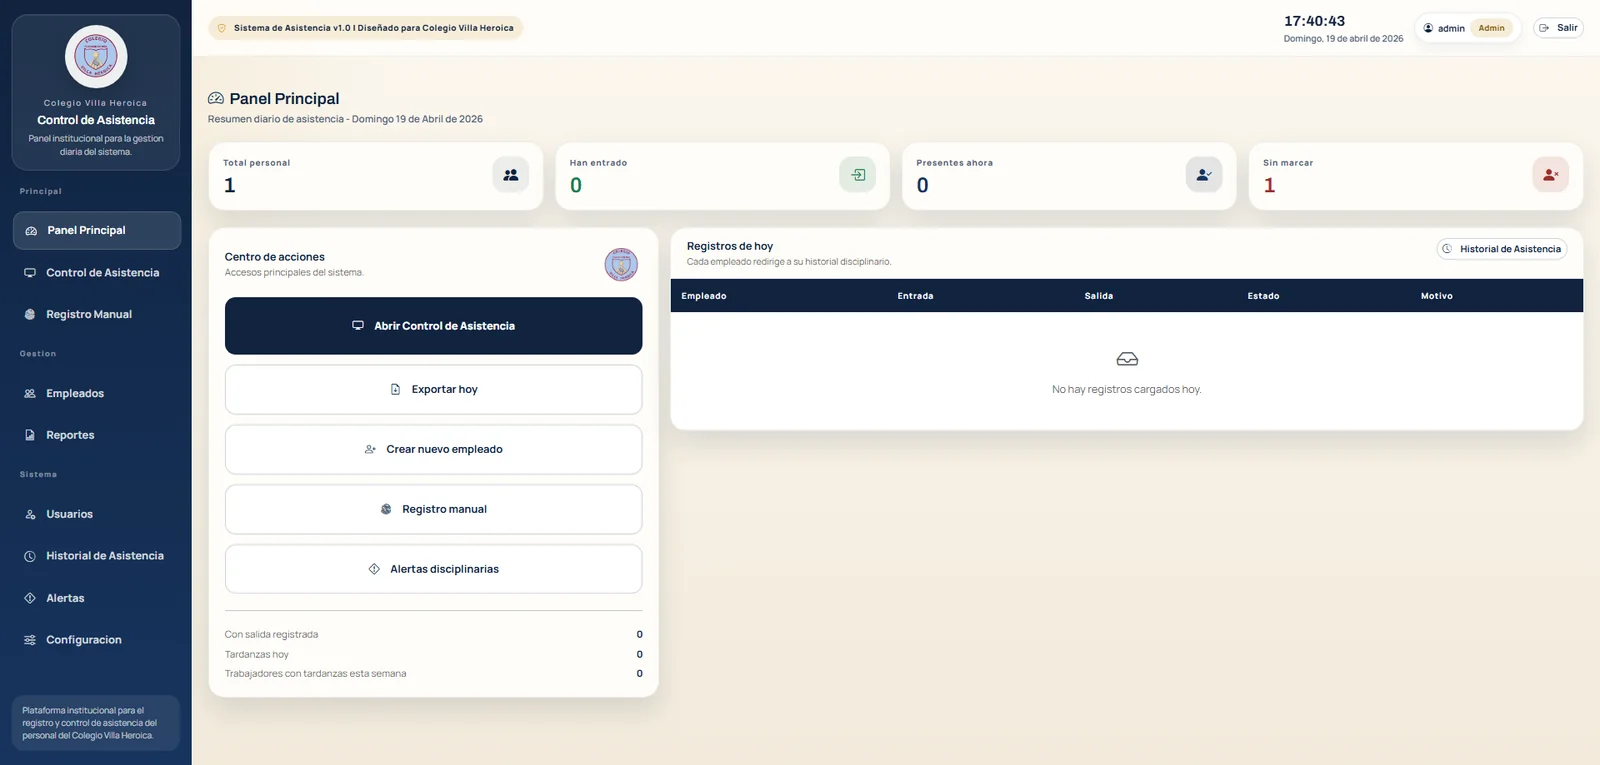Click the Admin role badge

coord(1491,28)
